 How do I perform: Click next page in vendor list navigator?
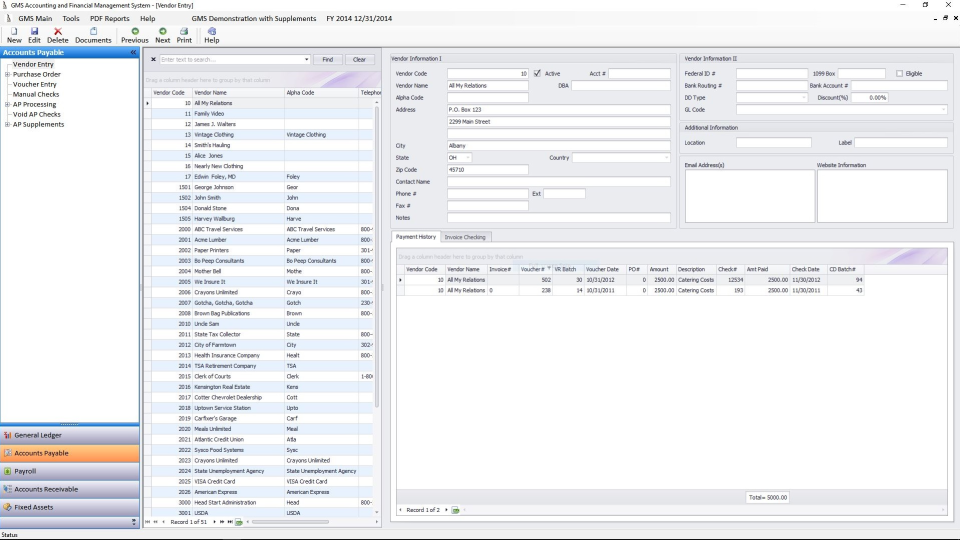pyautogui.click(x=222, y=522)
